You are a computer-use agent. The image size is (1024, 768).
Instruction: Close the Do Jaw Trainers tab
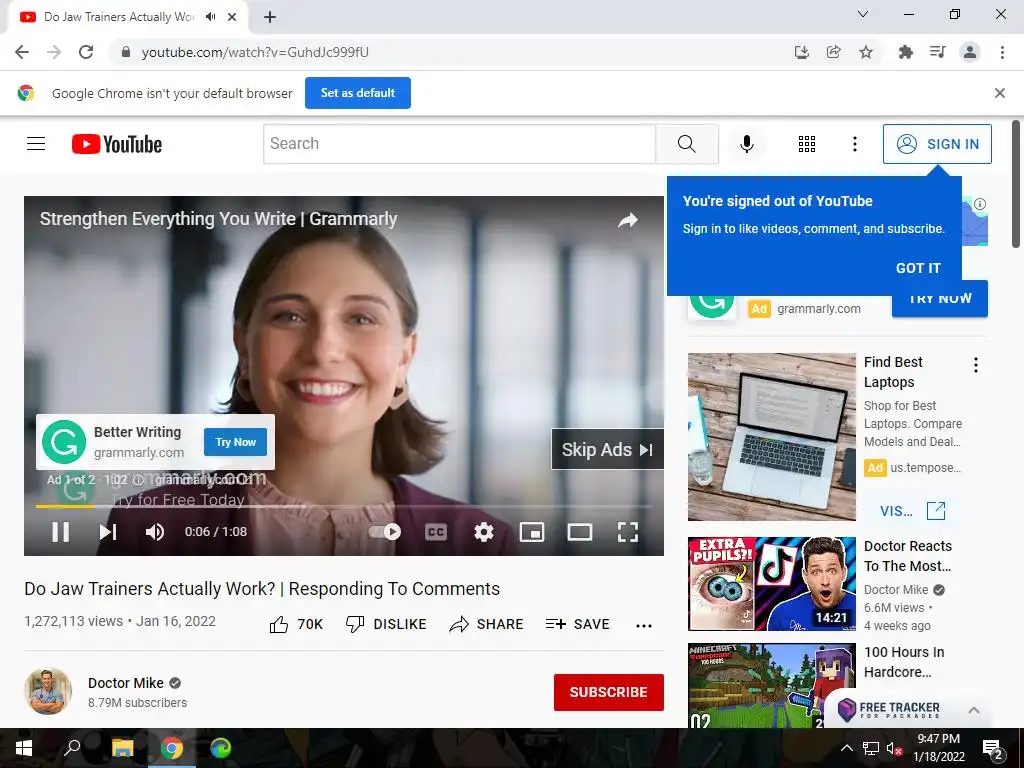(232, 17)
